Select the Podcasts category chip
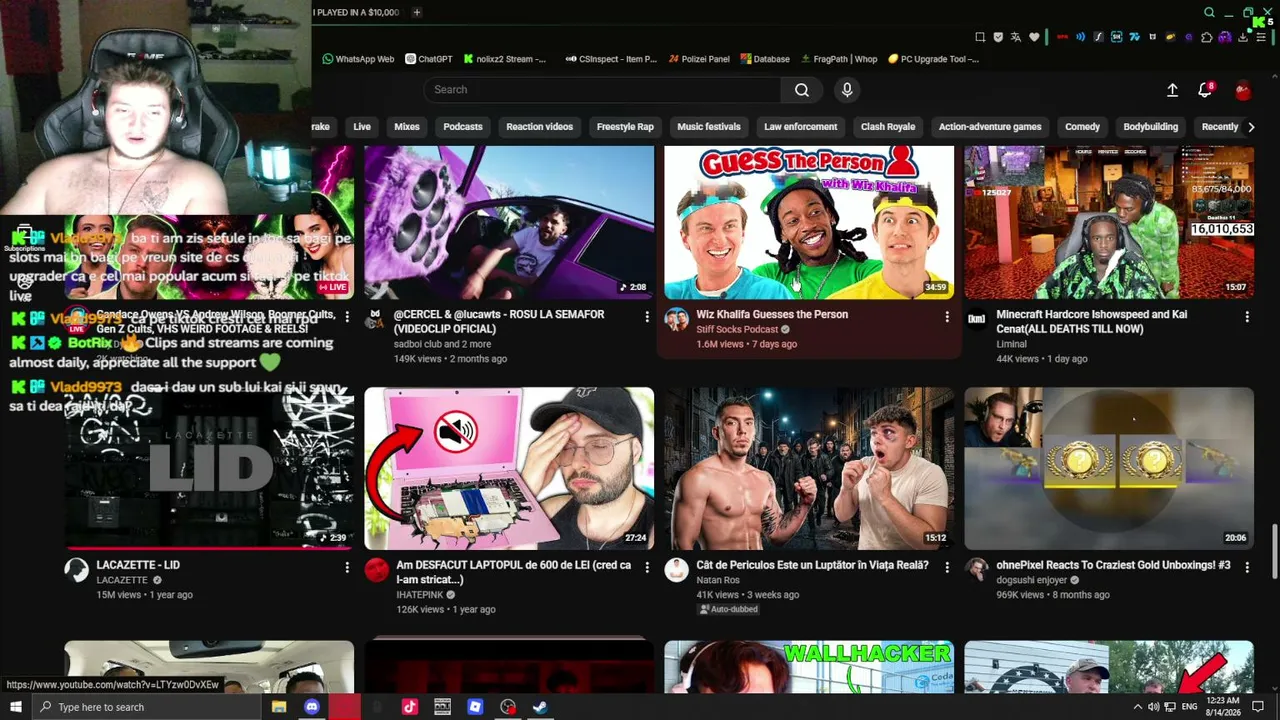1280x720 pixels. point(463,127)
